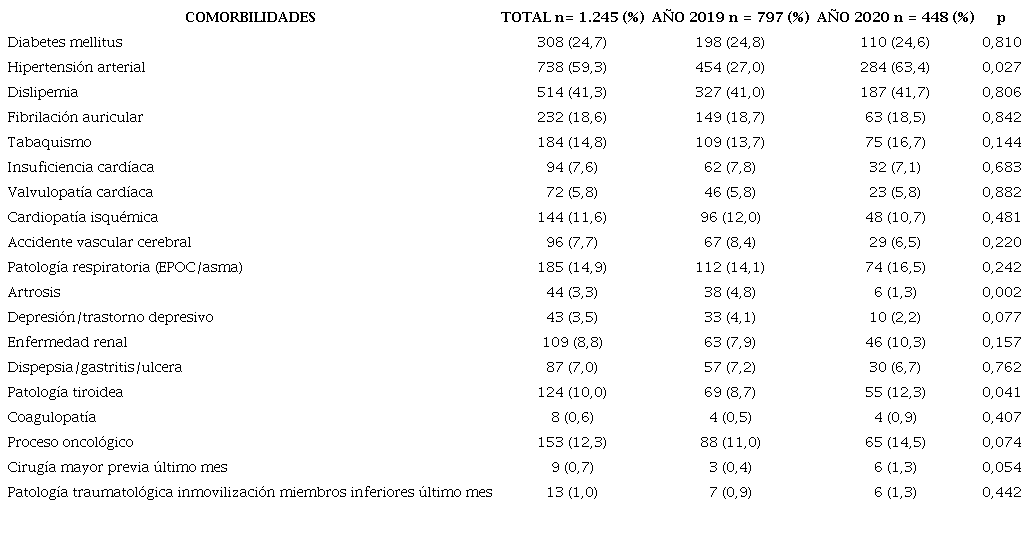Select the Accidente vascular cerebral label
This screenshot has width=1030, height=542.
click(x=99, y=242)
